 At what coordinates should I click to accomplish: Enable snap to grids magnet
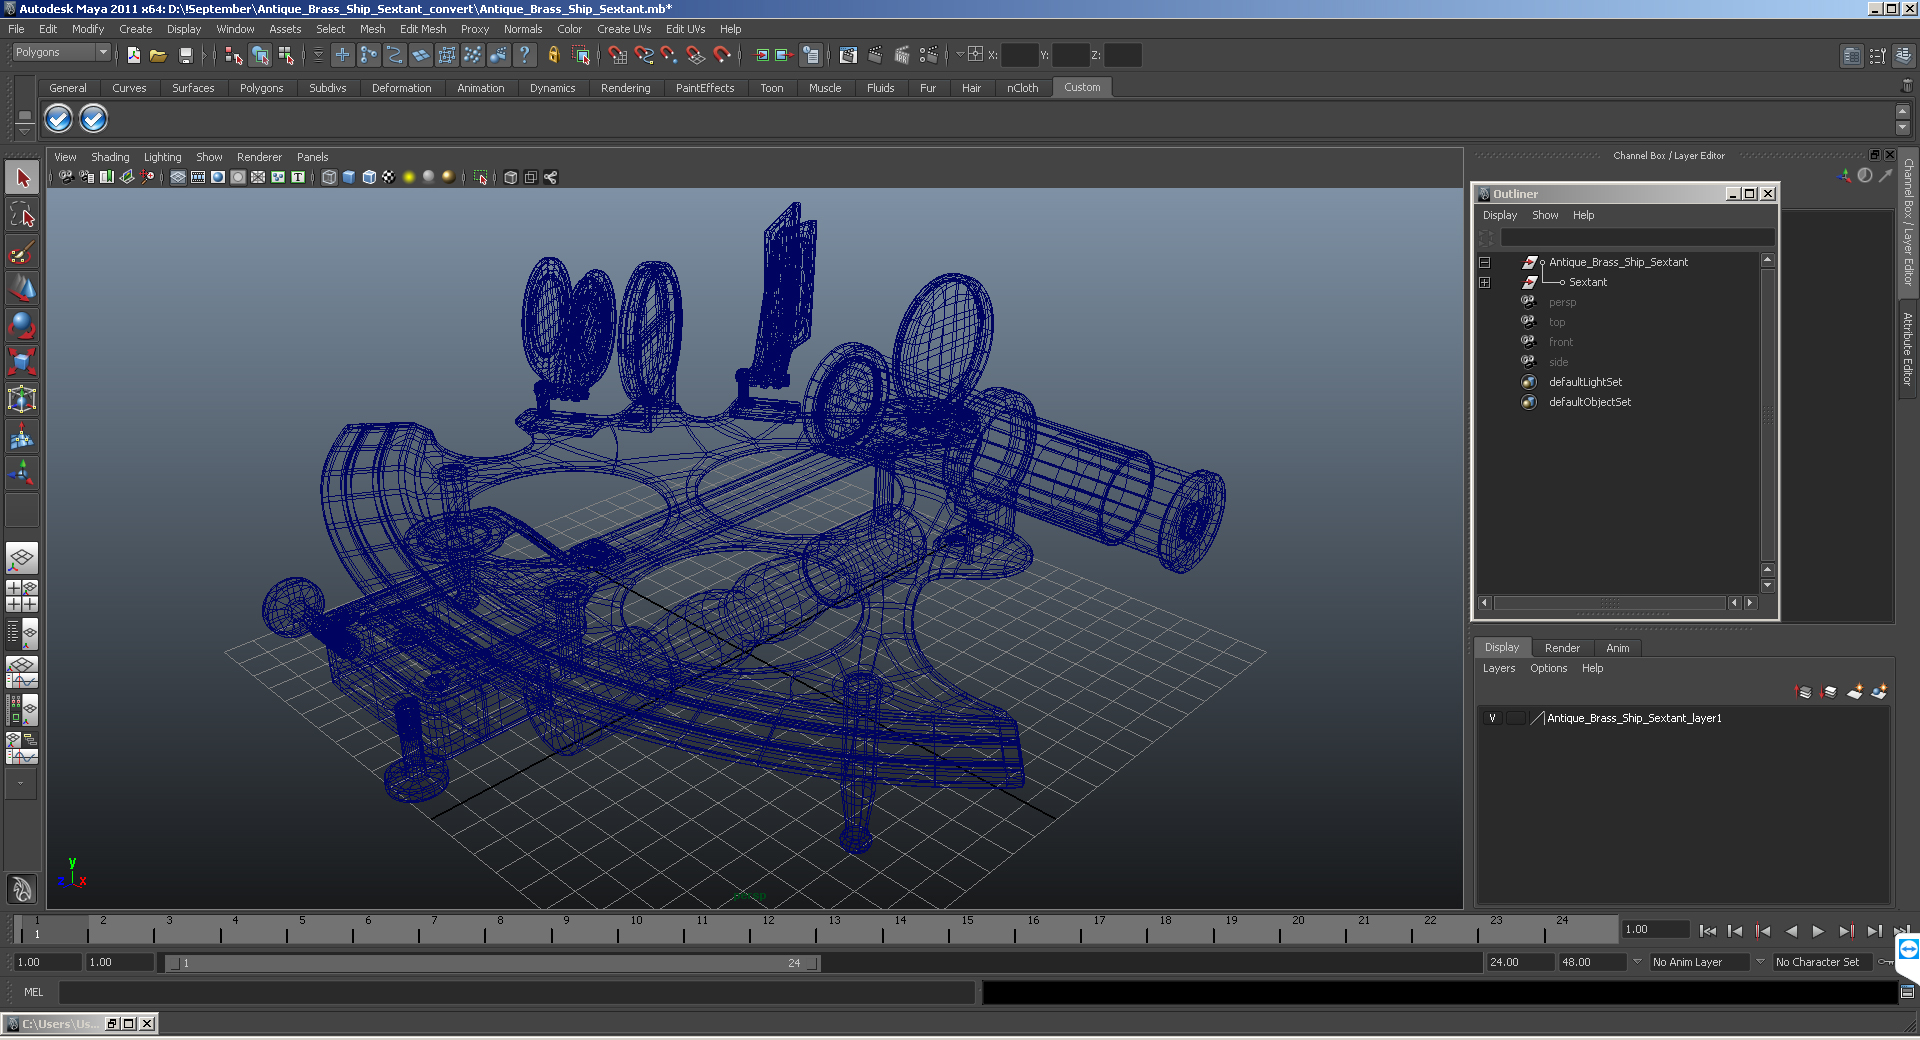point(618,55)
